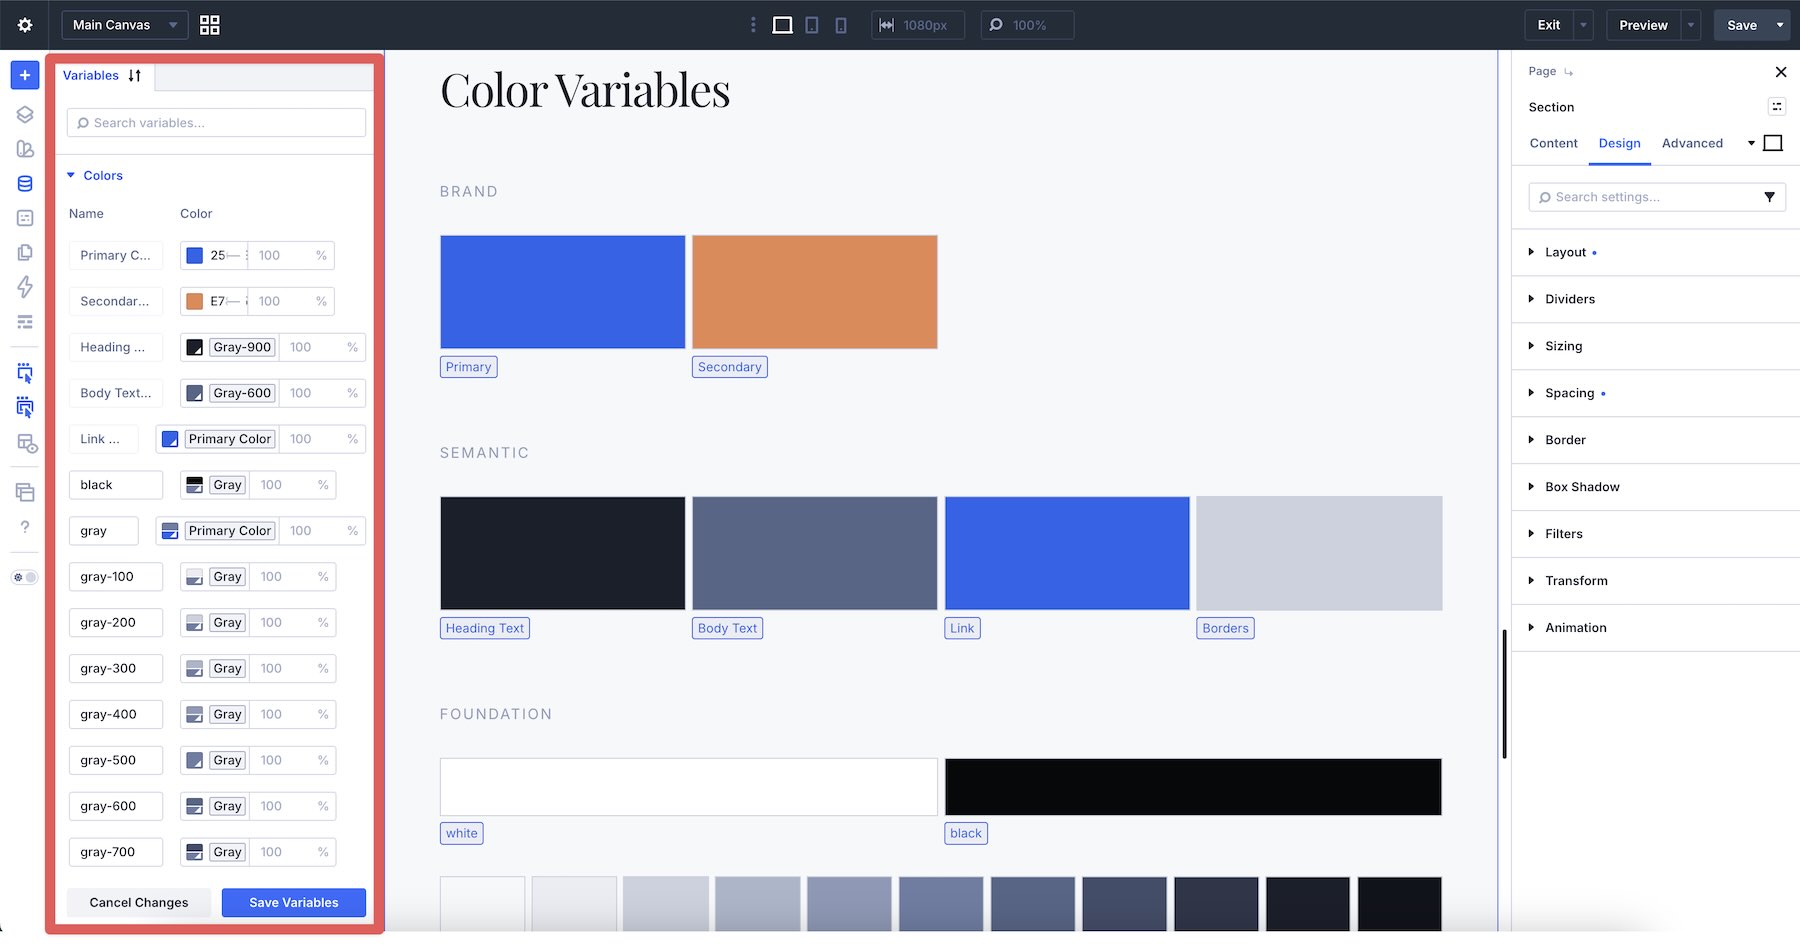The height and width of the screenshot is (945, 1800).
Task: Open the Primary Color variable swatch
Action: coord(195,255)
